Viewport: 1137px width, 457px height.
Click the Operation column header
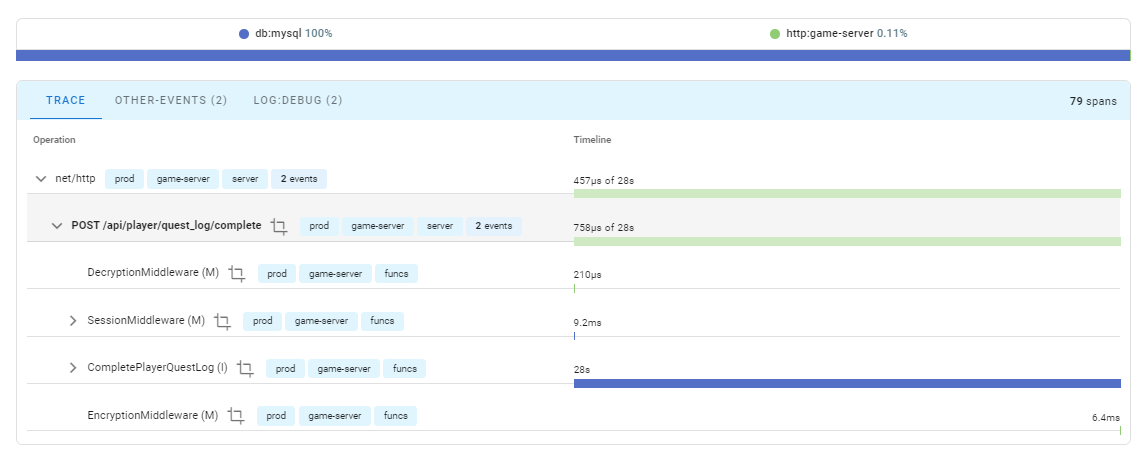click(54, 139)
